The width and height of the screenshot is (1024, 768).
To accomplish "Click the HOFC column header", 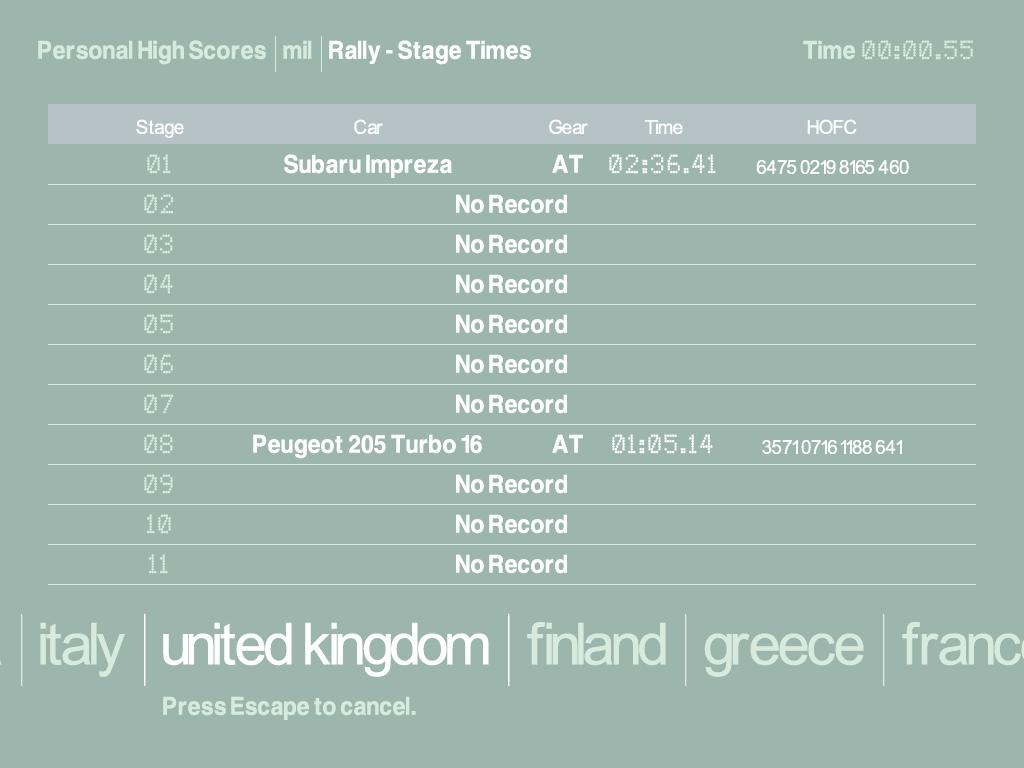I will pyautogui.click(x=831, y=127).
